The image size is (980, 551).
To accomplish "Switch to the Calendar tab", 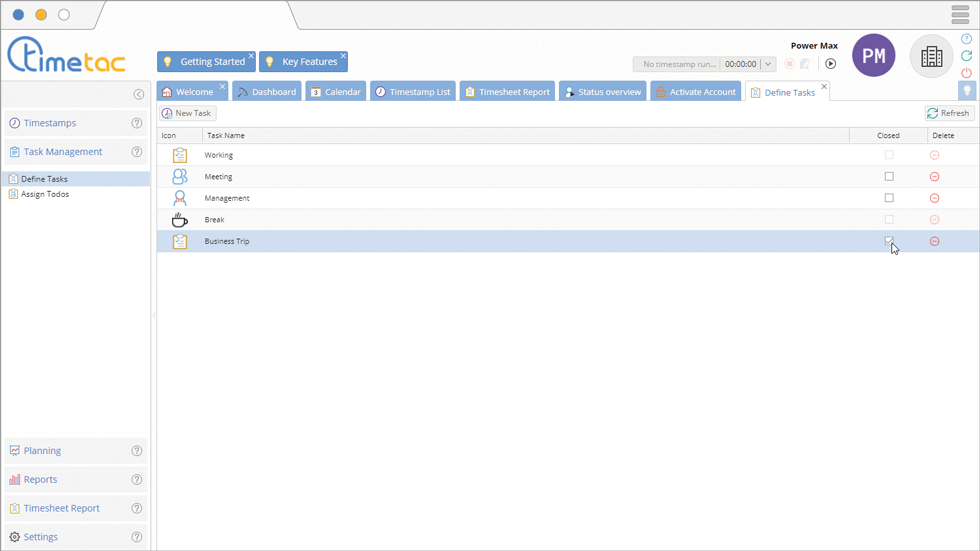I will tap(336, 92).
